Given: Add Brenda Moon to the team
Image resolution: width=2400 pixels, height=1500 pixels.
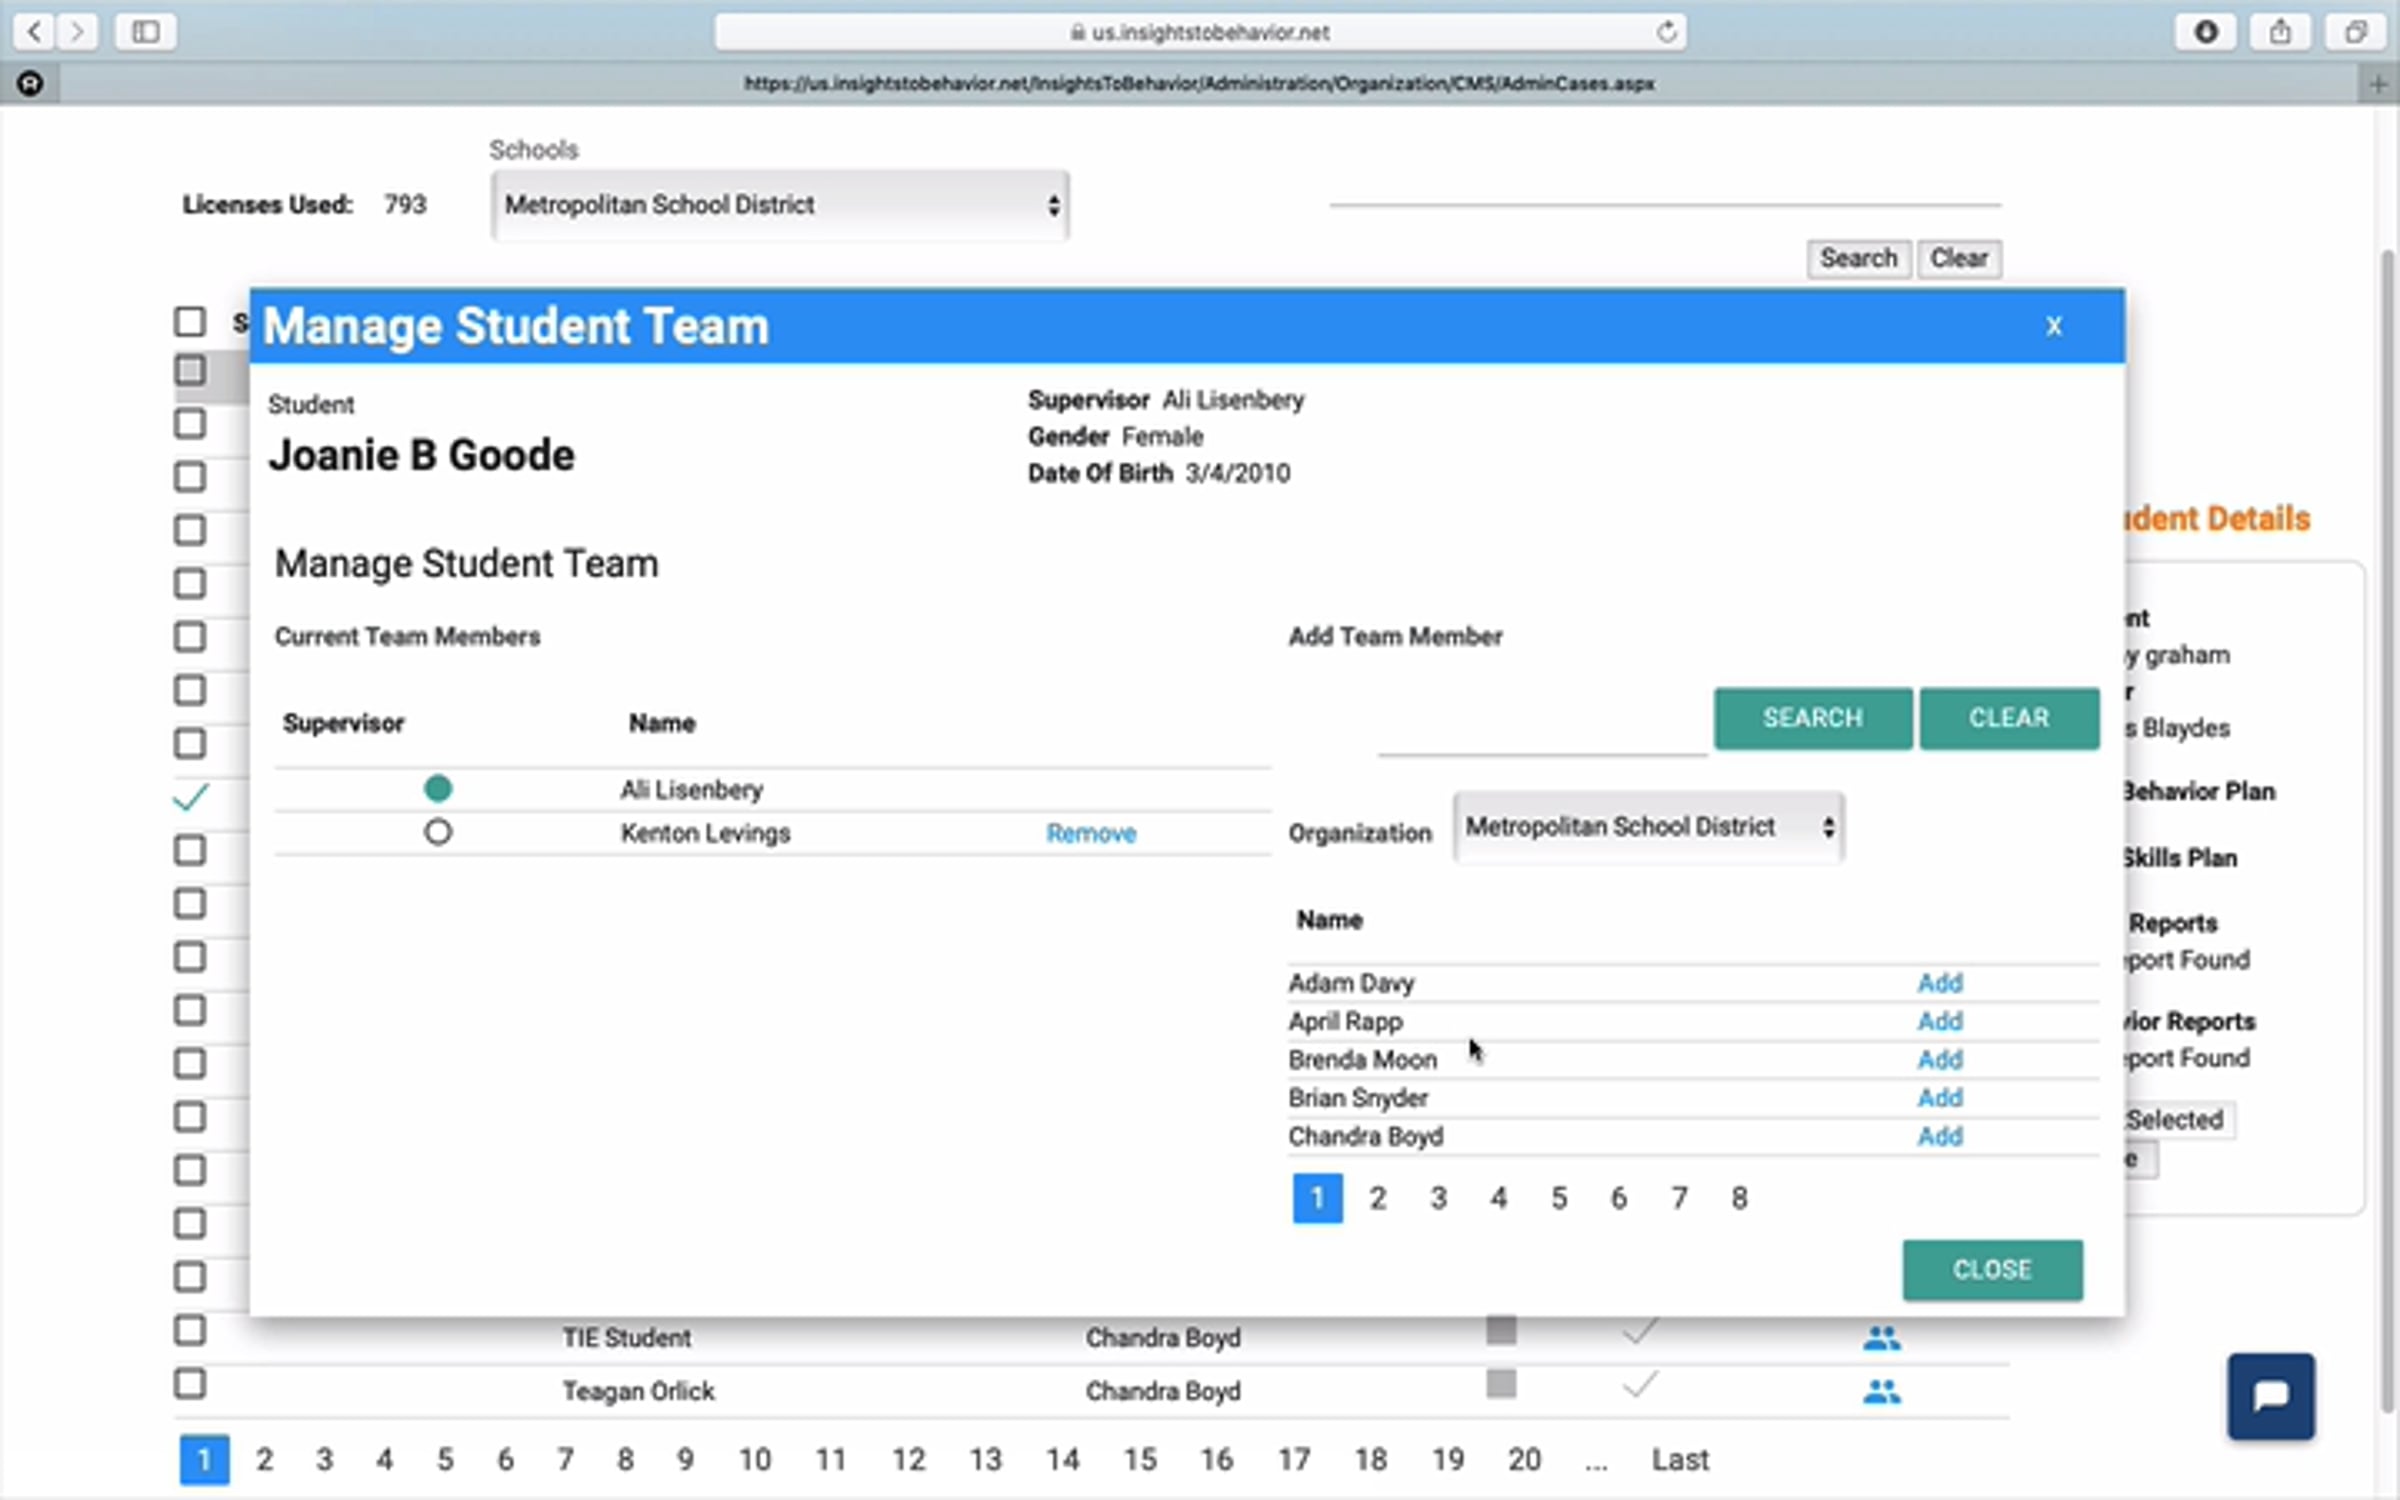Looking at the screenshot, I should tap(1939, 1059).
